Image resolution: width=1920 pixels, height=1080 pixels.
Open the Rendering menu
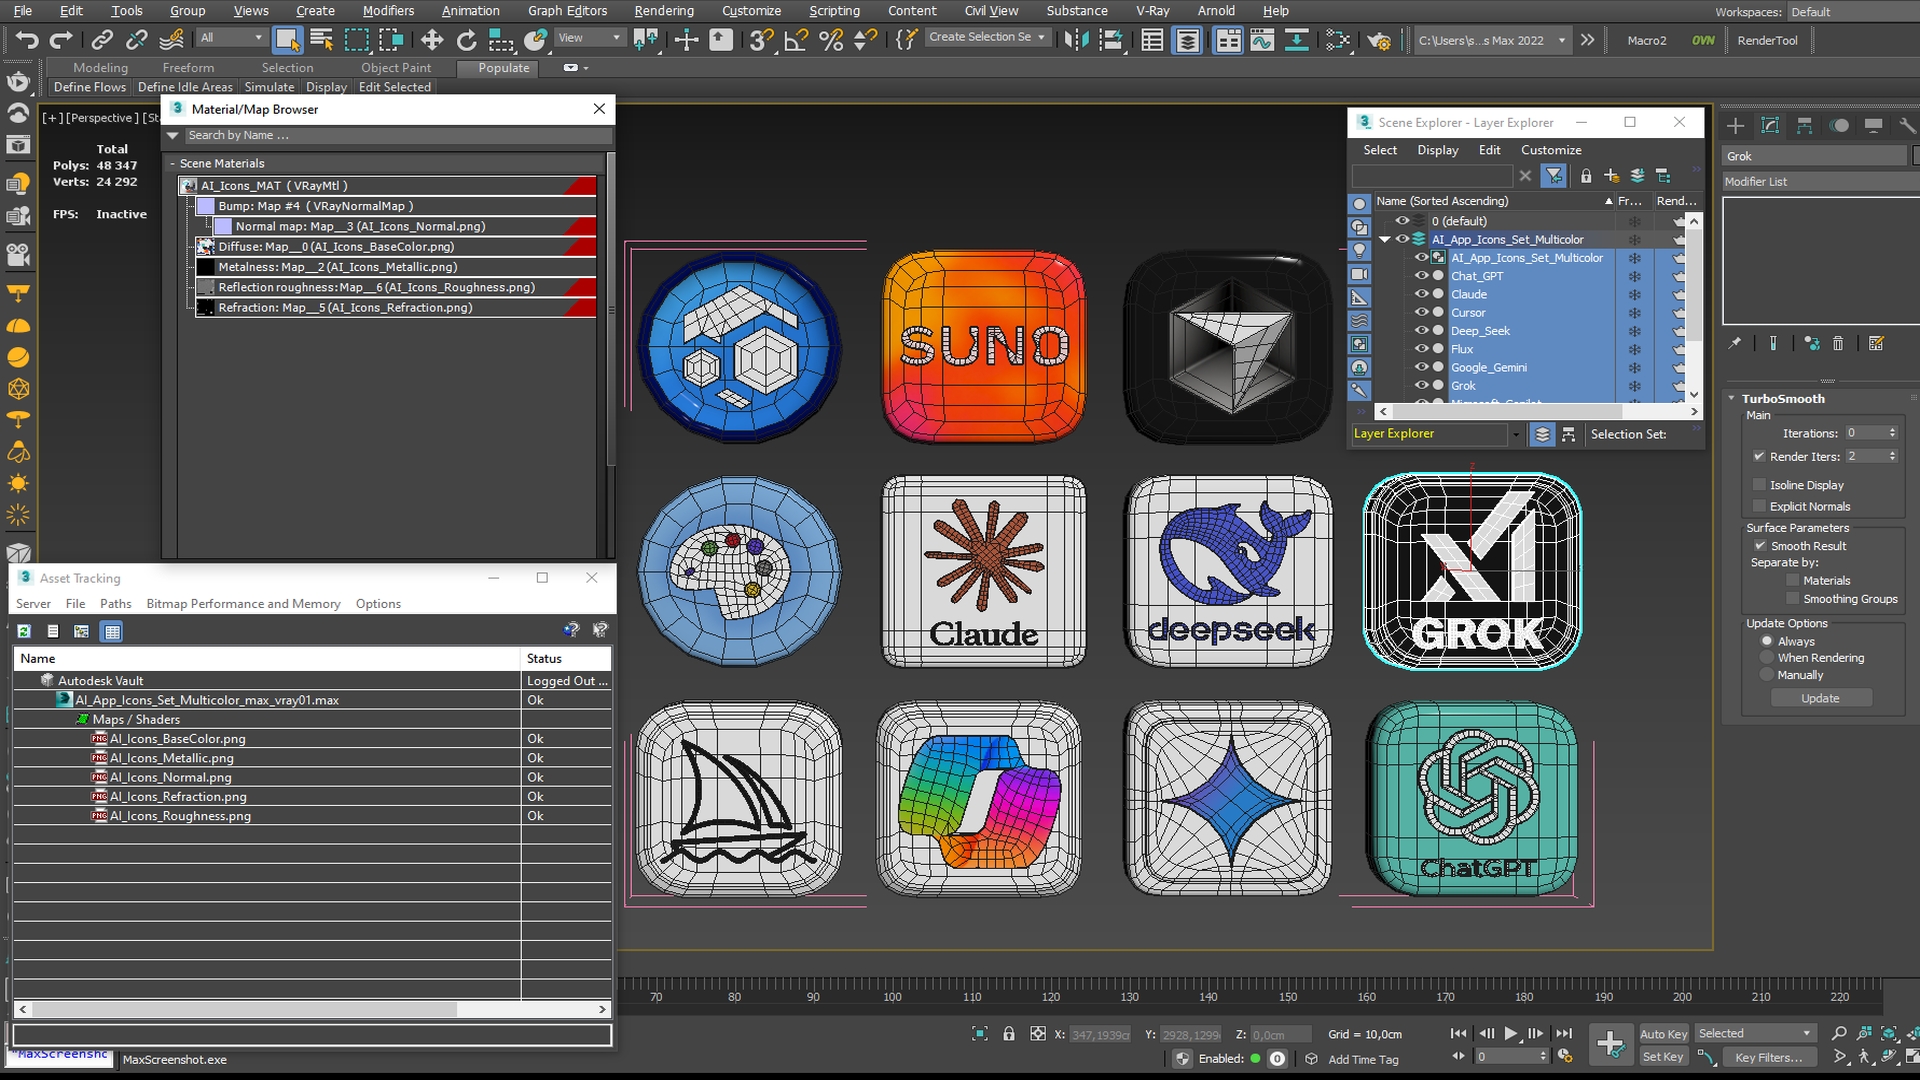pos(663,11)
